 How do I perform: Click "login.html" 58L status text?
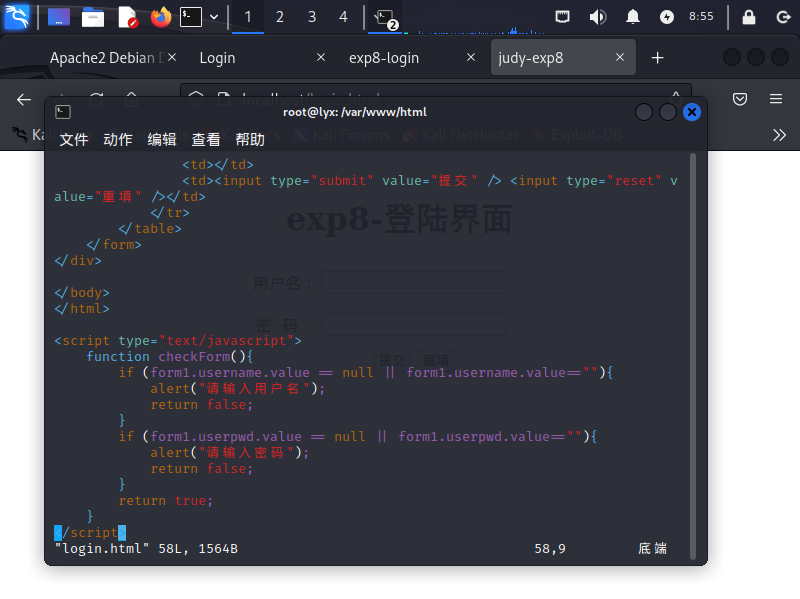pos(146,548)
